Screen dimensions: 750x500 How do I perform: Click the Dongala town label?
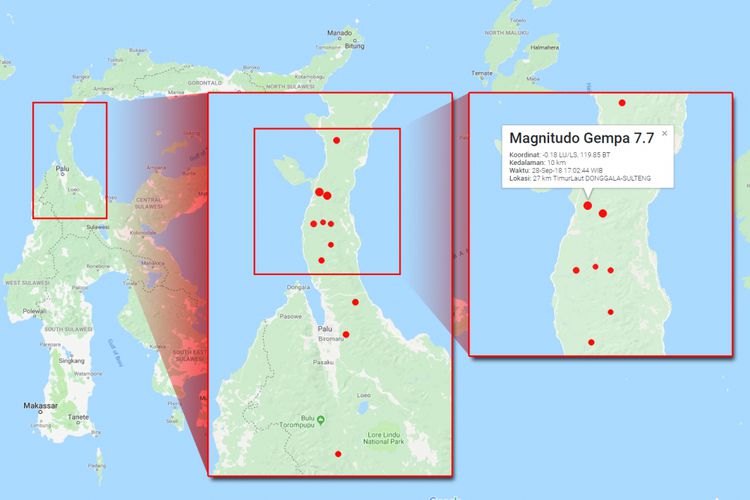[x=297, y=288]
